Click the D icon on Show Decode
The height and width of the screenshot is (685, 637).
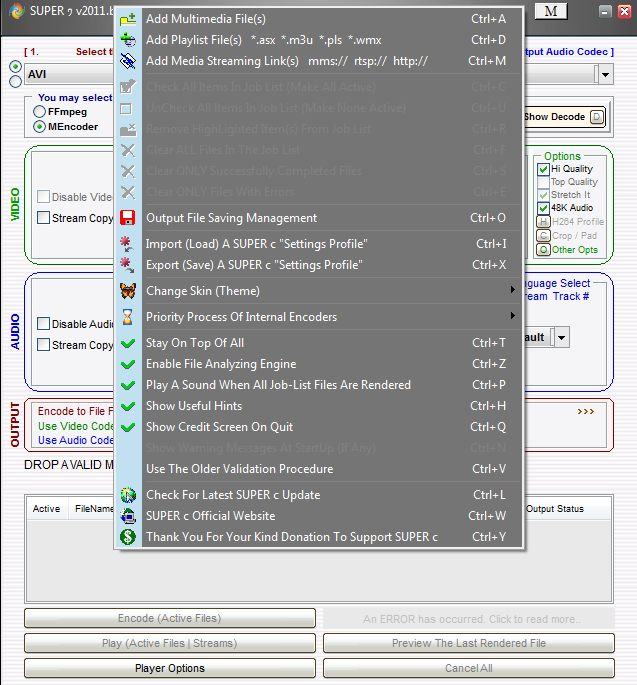click(596, 117)
